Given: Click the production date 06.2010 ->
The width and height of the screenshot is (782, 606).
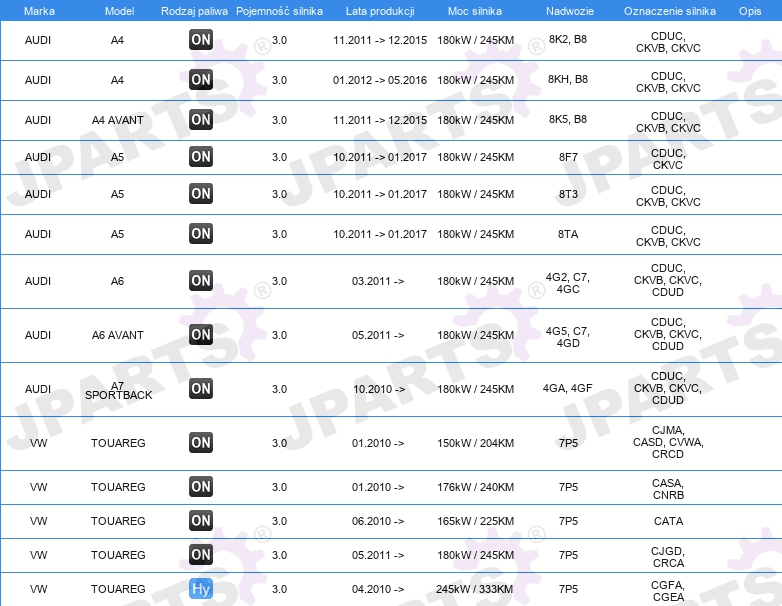Looking at the screenshot, I should [378, 521].
